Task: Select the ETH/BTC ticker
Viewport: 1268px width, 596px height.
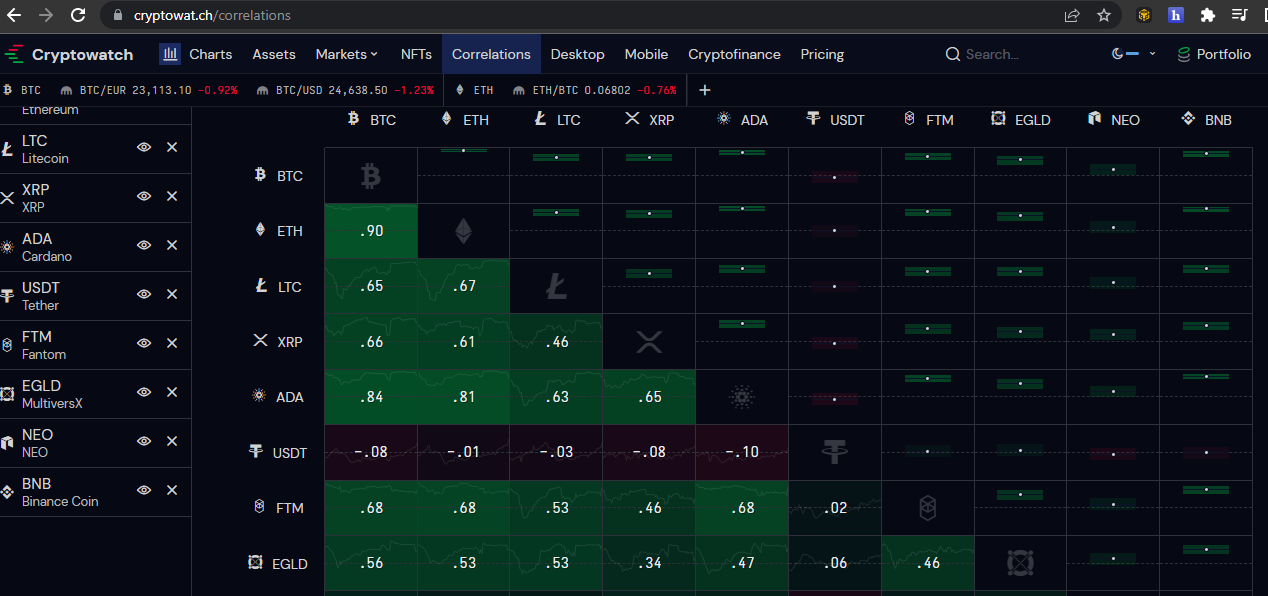Action: pos(594,90)
